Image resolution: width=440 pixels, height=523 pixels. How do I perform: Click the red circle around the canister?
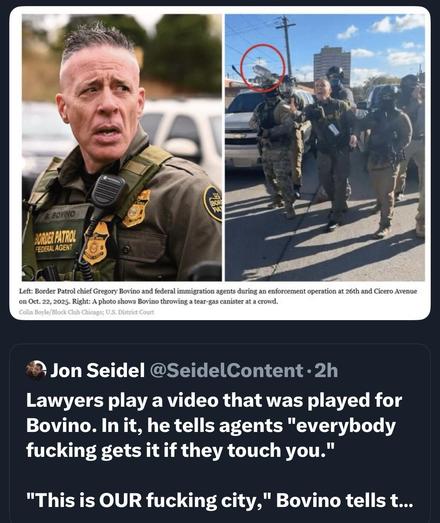[x=263, y=67]
